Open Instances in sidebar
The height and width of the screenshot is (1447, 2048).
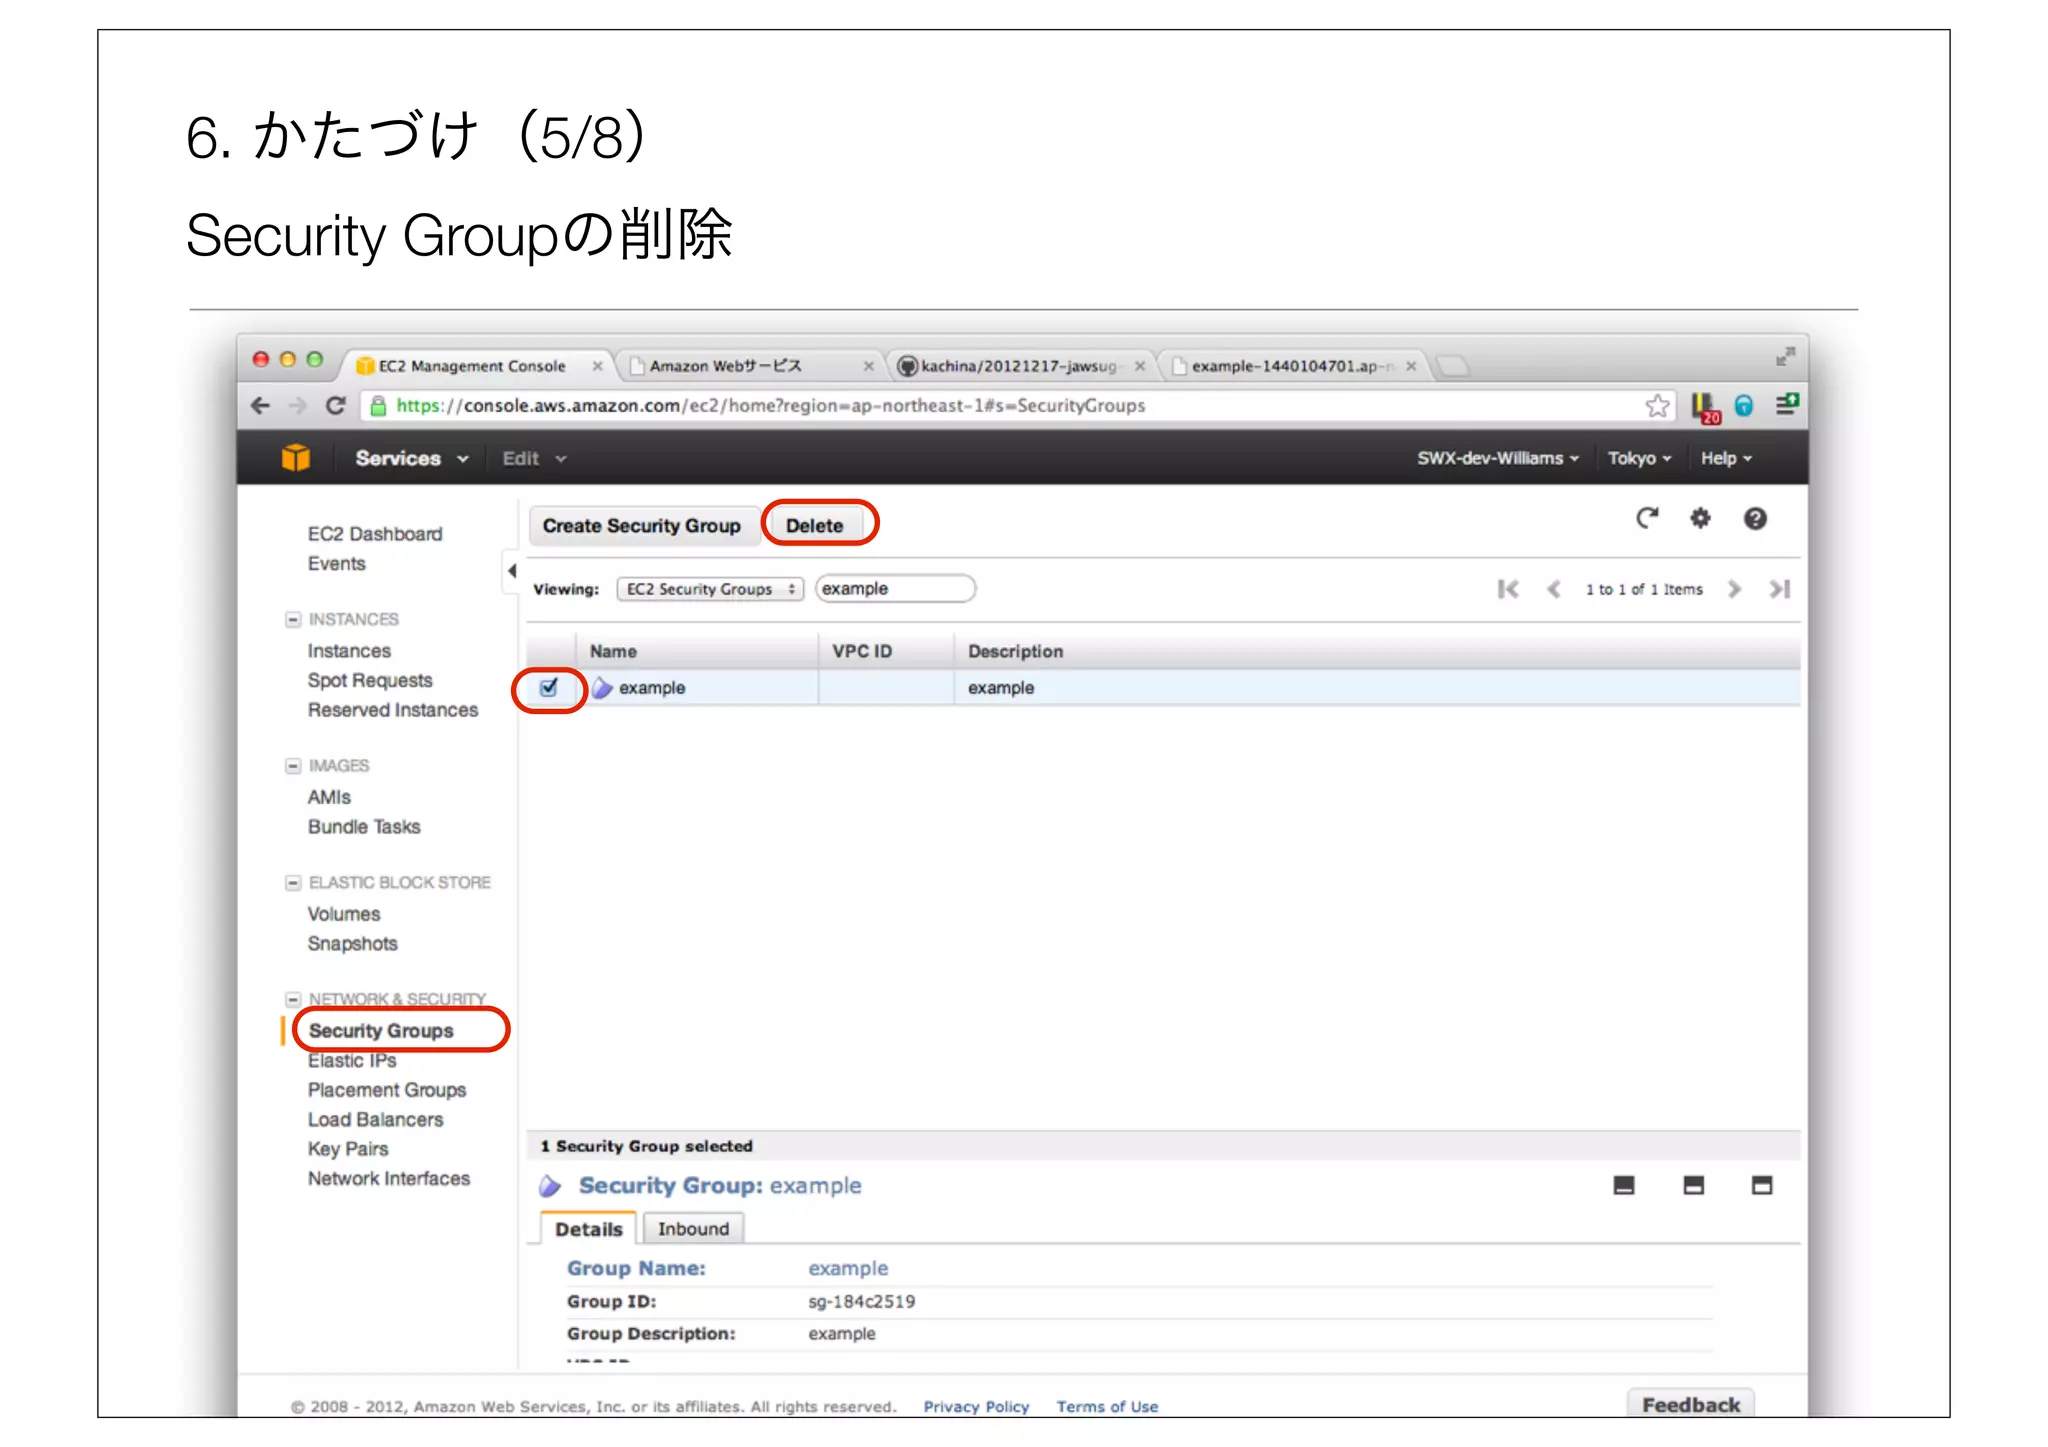[349, 651]
